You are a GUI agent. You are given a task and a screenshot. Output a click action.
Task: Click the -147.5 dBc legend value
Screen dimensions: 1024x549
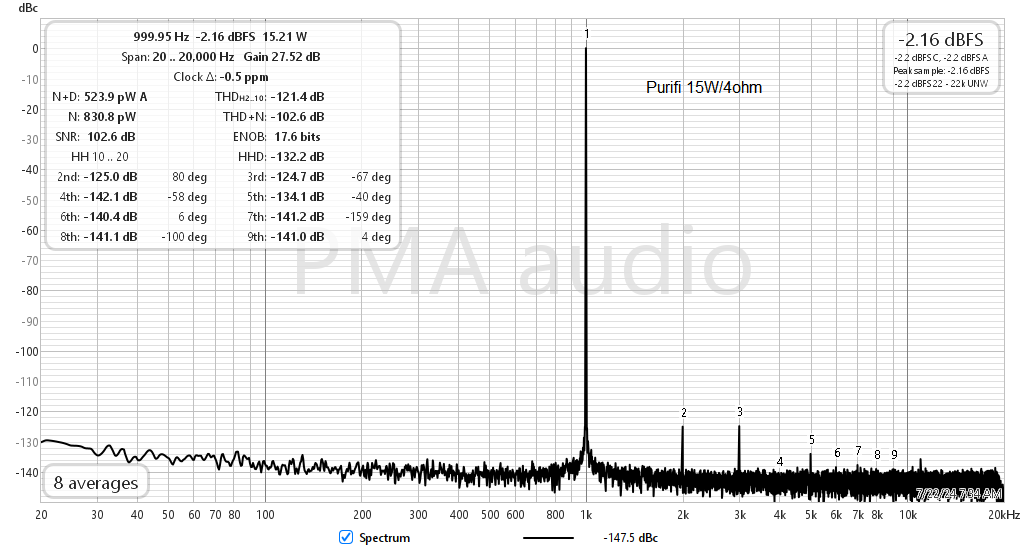(x=630, y=538)
